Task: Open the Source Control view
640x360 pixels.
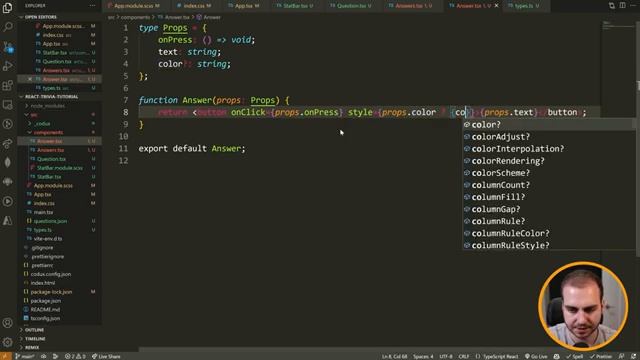Action: tap(7, 47)
